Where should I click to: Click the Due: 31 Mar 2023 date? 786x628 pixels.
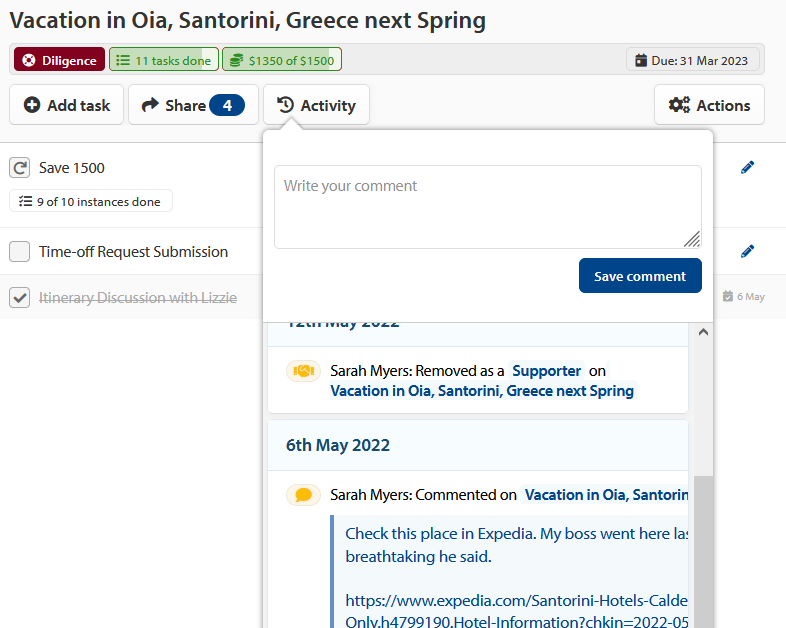[692, 60]
